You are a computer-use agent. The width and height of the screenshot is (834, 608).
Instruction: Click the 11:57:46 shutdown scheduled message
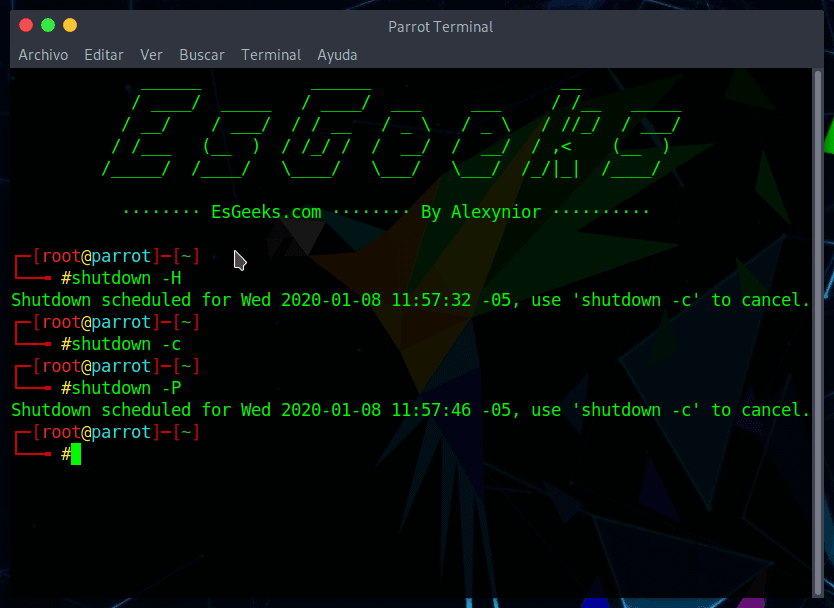(x=409, y=410)
